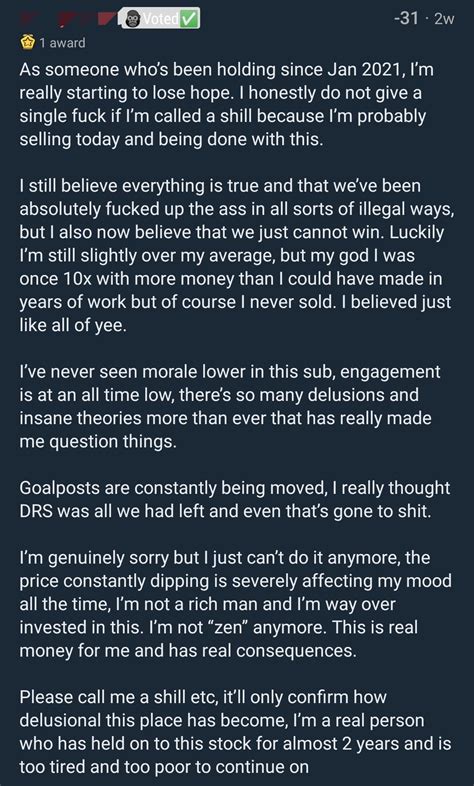Viewport: 474px width, 786px height.
Task: Collapse comment via paragraph starting "As someone who's"
Action: pos(226,104)
